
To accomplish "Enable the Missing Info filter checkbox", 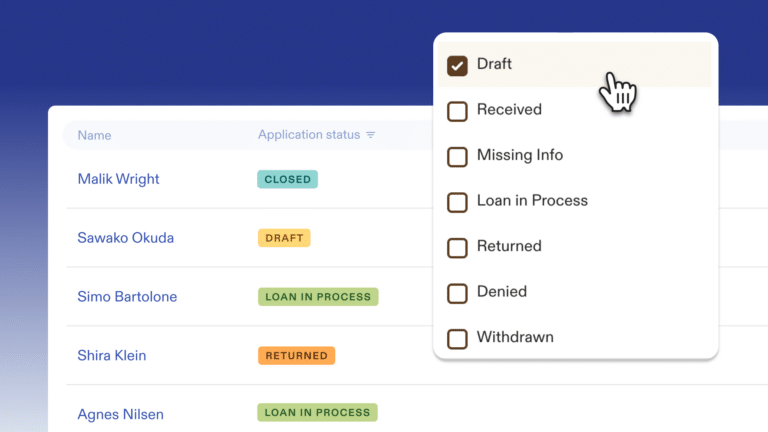I will (457, 157).
